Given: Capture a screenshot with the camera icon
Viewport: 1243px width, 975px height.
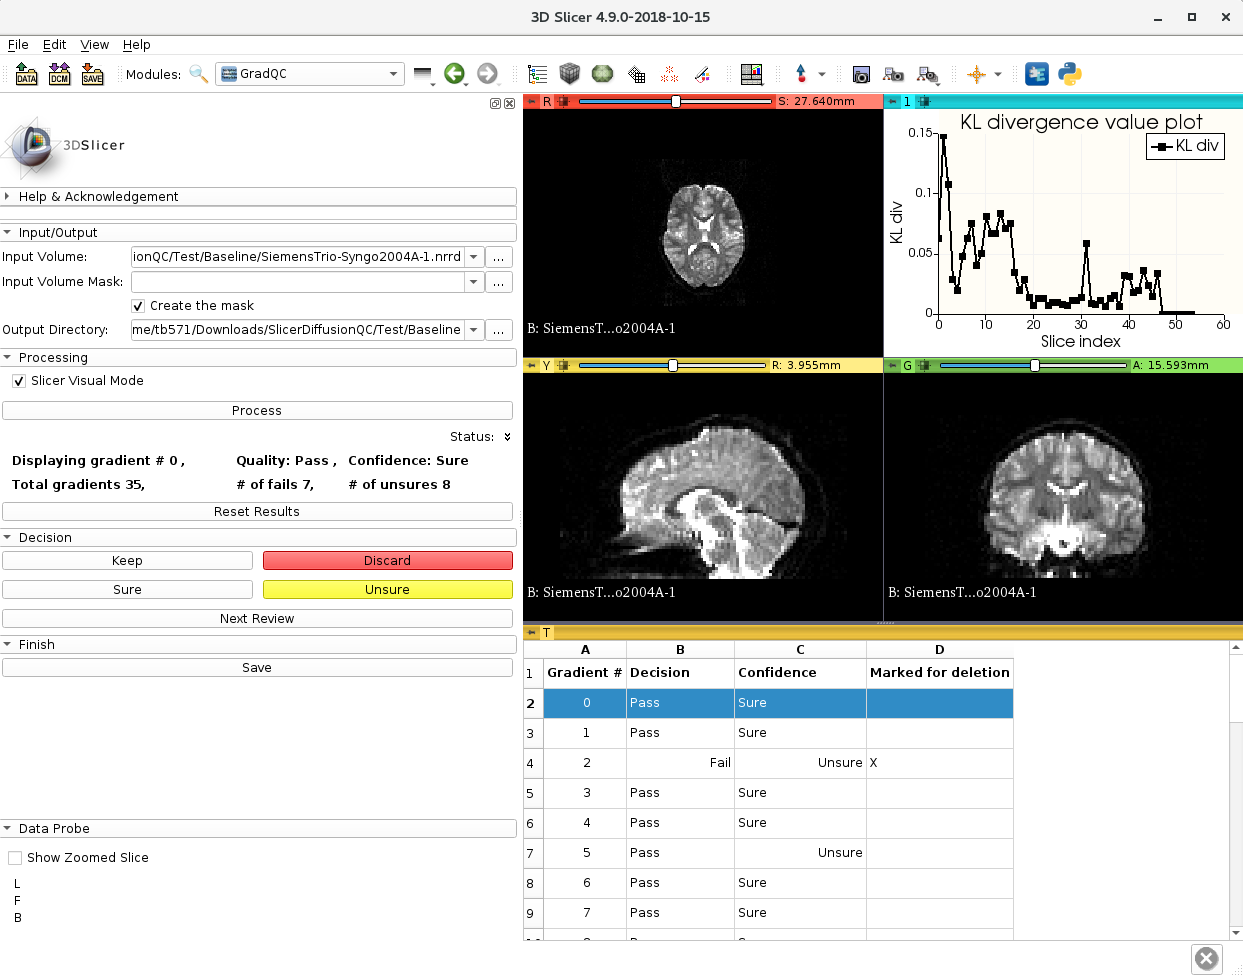Looking at the screenshot, I should 861,74.
